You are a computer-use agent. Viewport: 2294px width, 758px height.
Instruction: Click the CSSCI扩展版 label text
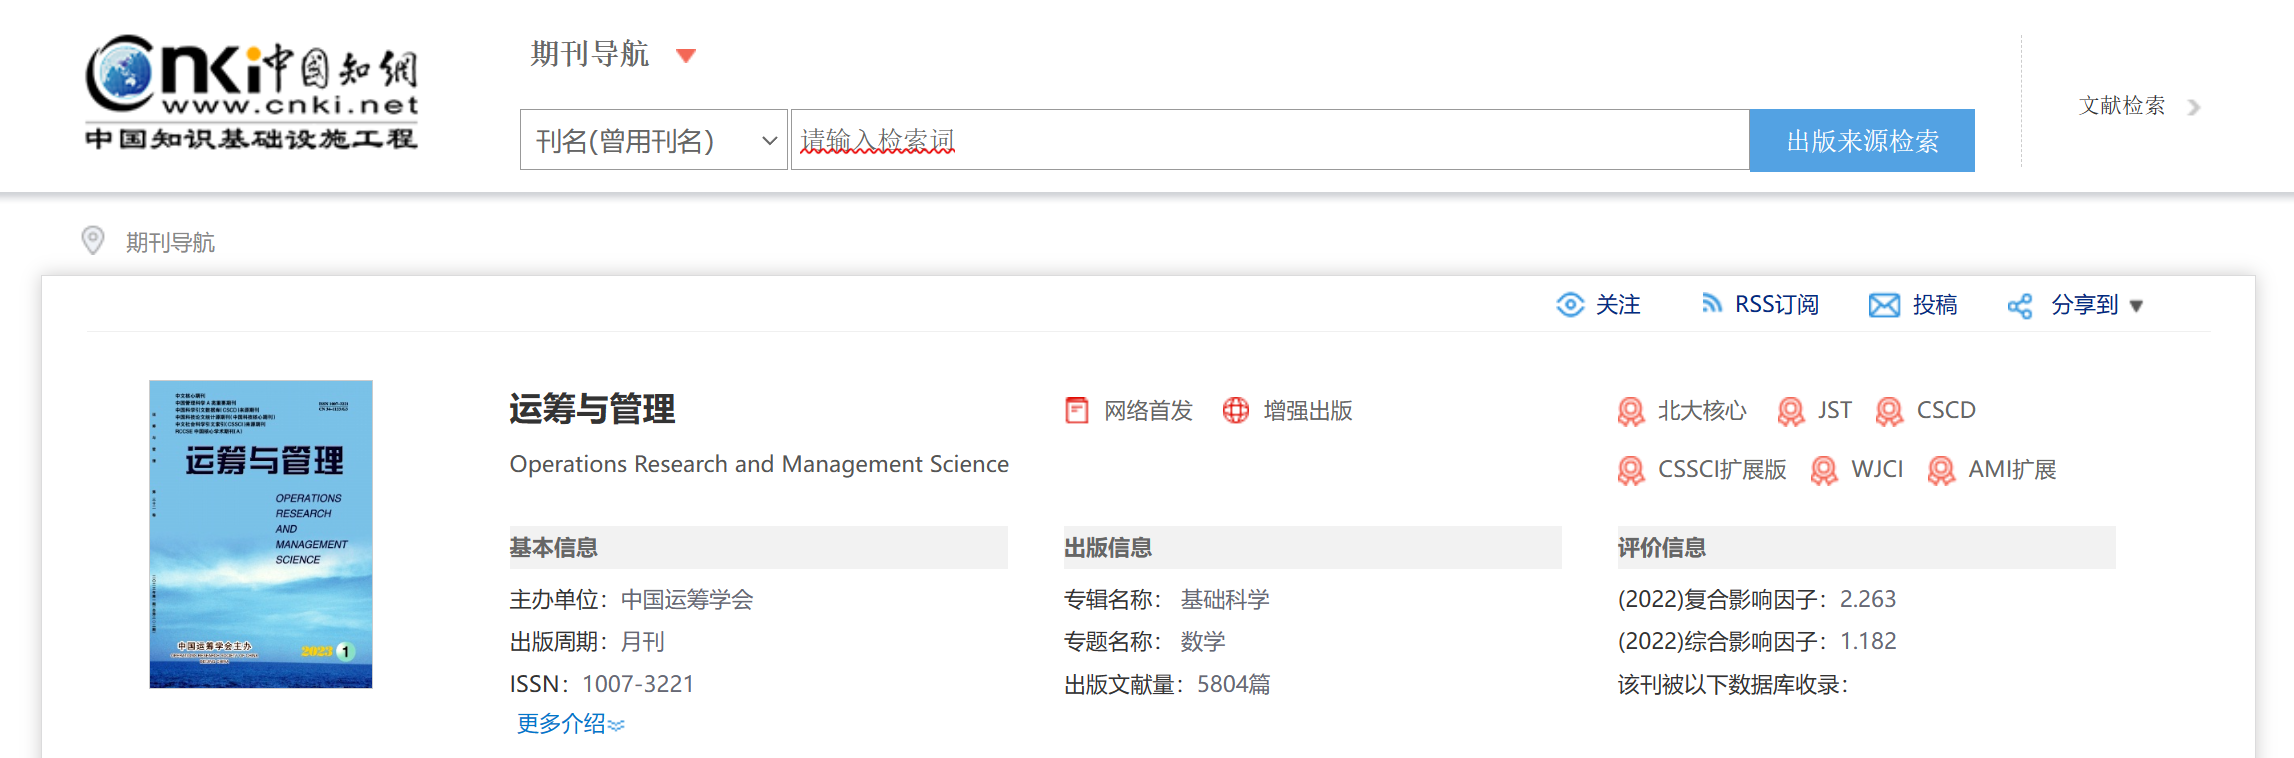1722,470
